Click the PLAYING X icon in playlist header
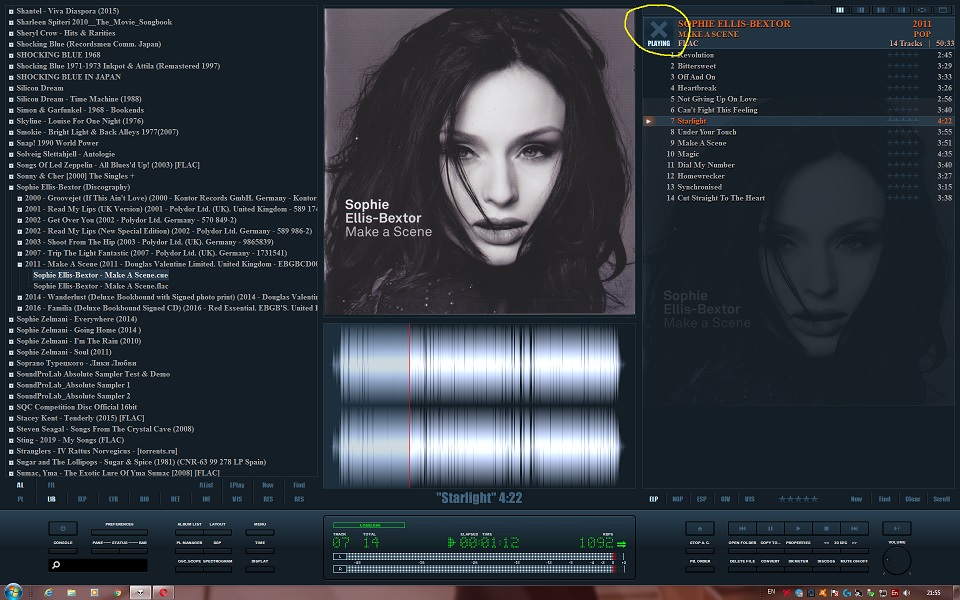This screenshot has height=600, width=960. pyautogui.click(x=658, y=32)
